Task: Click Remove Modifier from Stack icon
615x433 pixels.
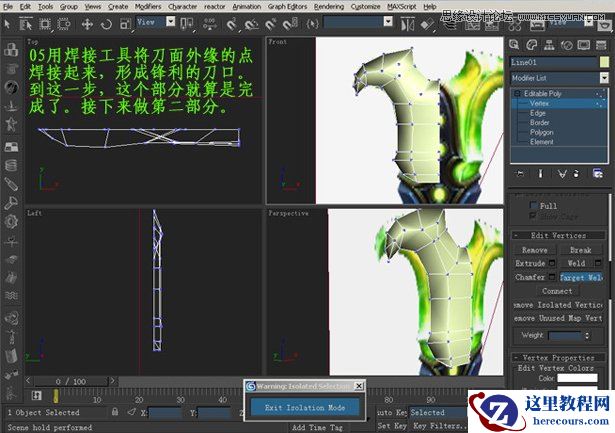Action: [576, 173]
